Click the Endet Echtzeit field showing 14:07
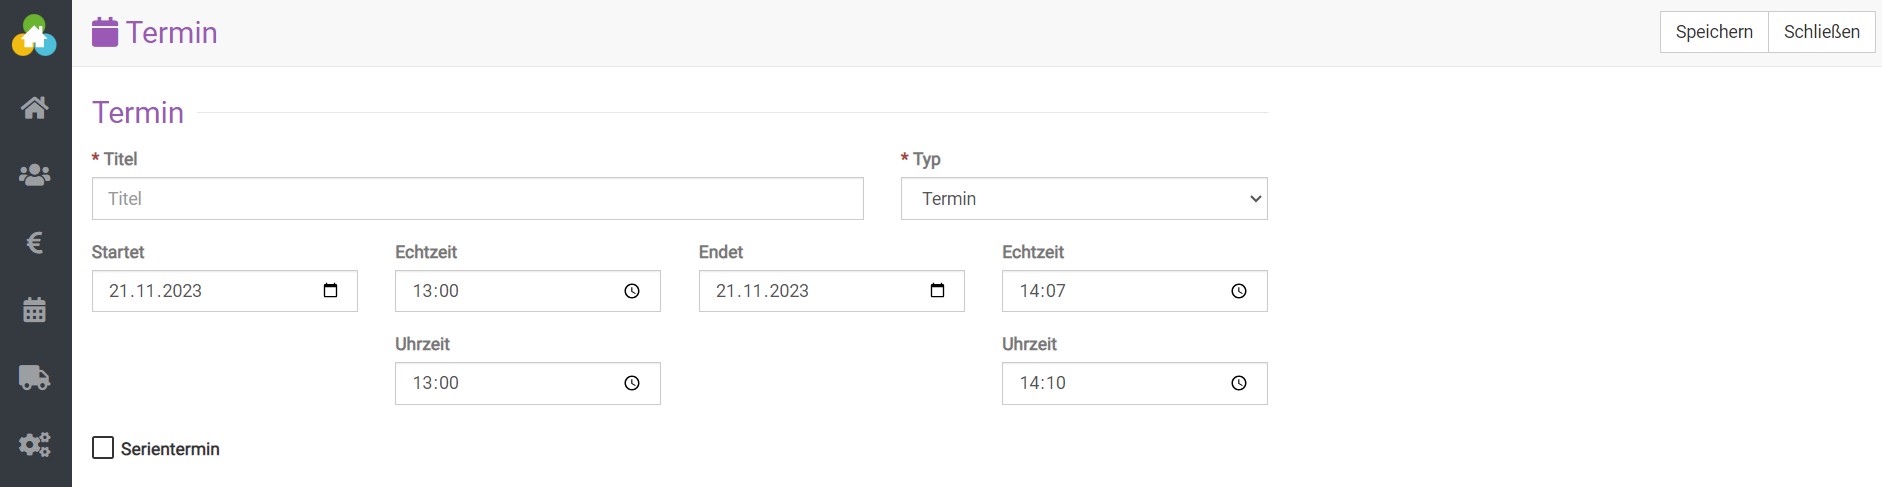 point(1110,291)
